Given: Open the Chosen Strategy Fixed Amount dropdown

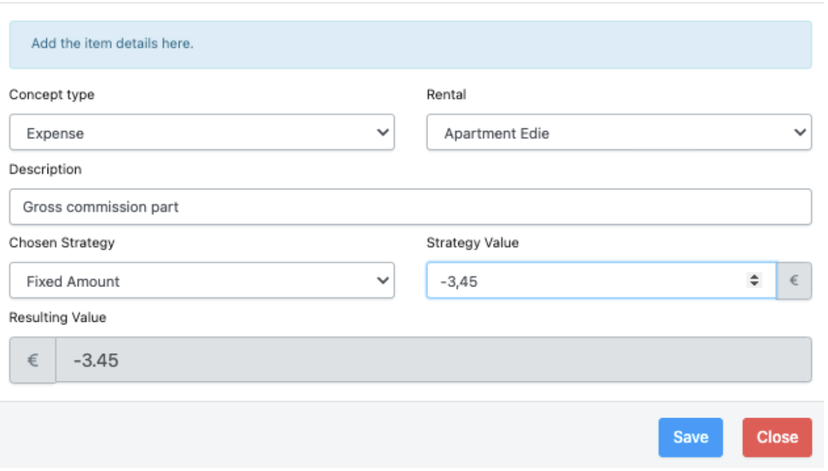Looking at the screenshot, I should [x=200, y=281].
